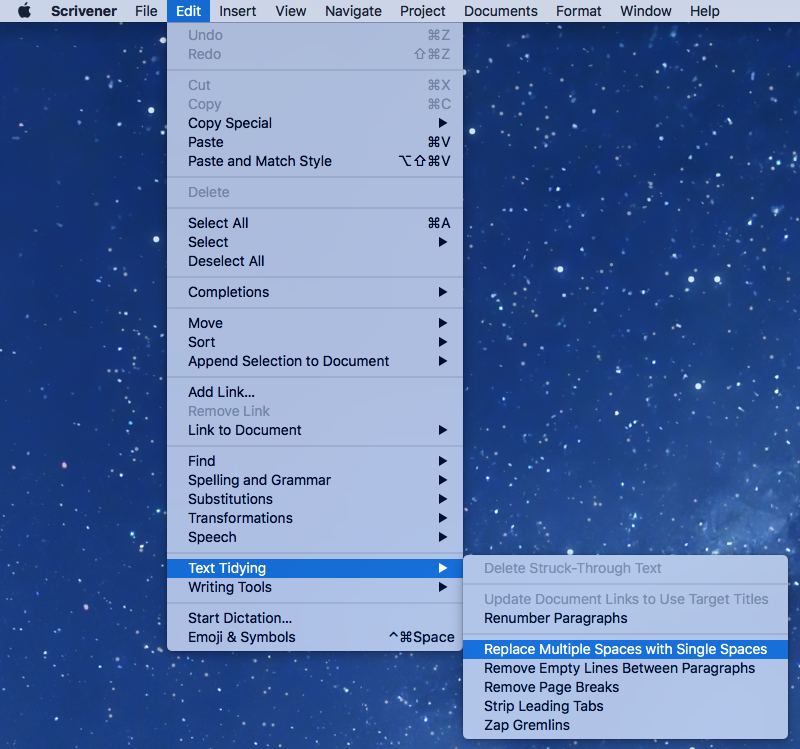
Task: Expand the Completions submenu
Action: [x=315, y=292]
